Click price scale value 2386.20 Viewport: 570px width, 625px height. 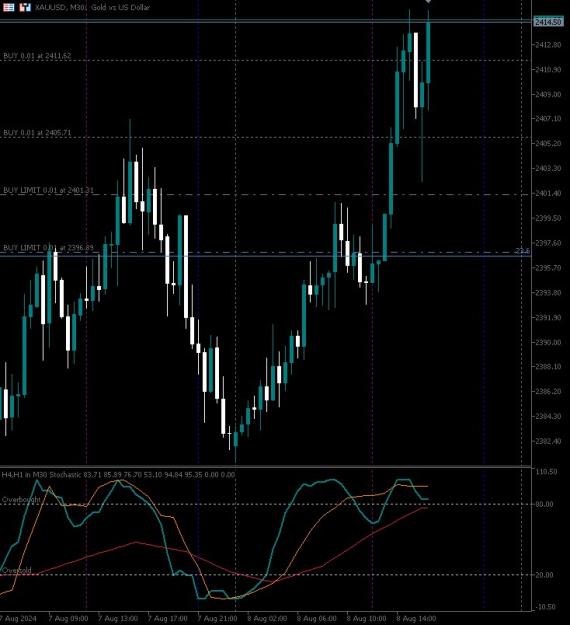pyautogui.click(x=548, y=391)
